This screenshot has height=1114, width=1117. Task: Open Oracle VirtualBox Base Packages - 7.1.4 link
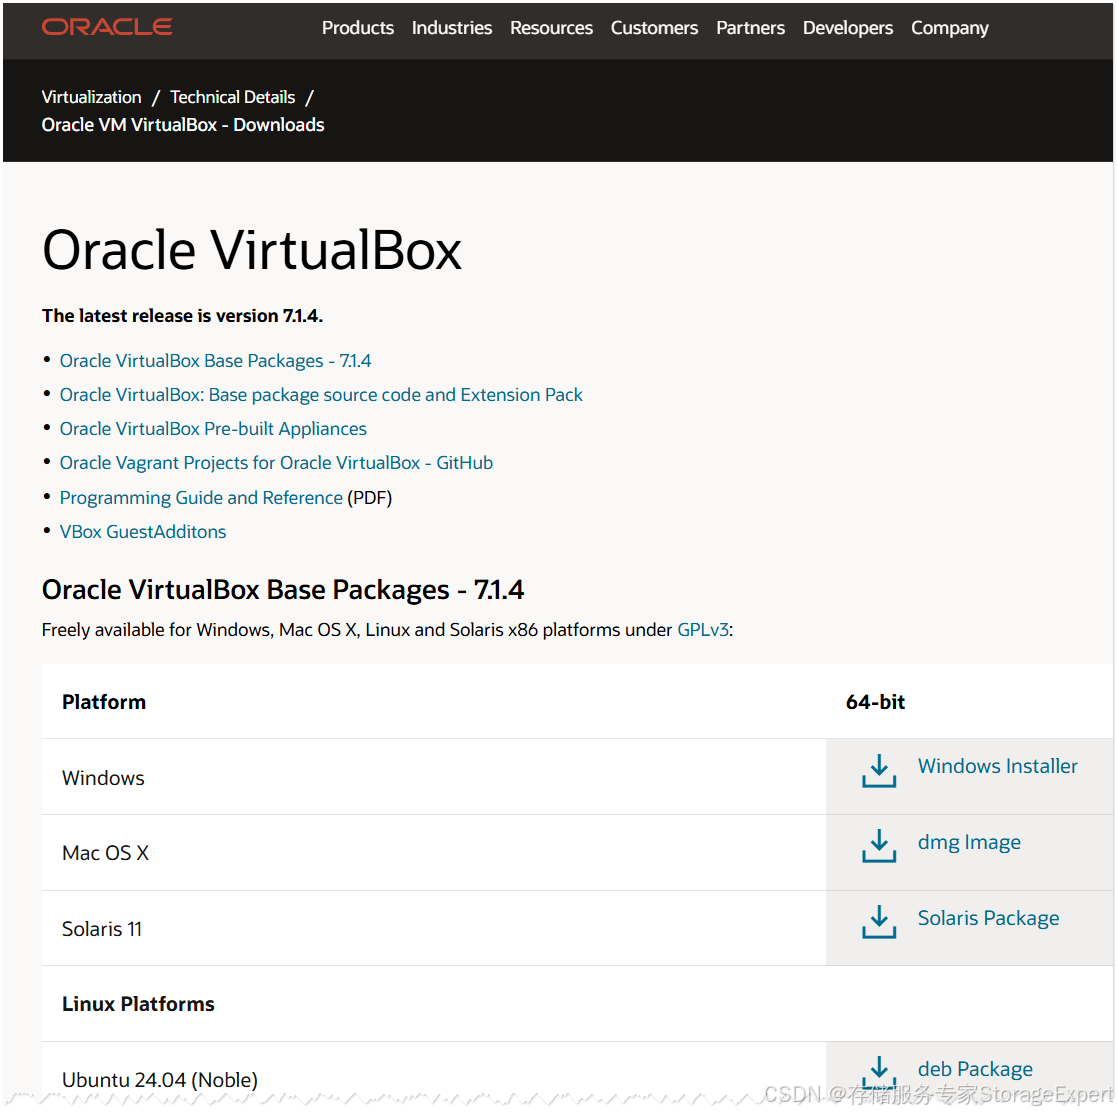[215, 361]
